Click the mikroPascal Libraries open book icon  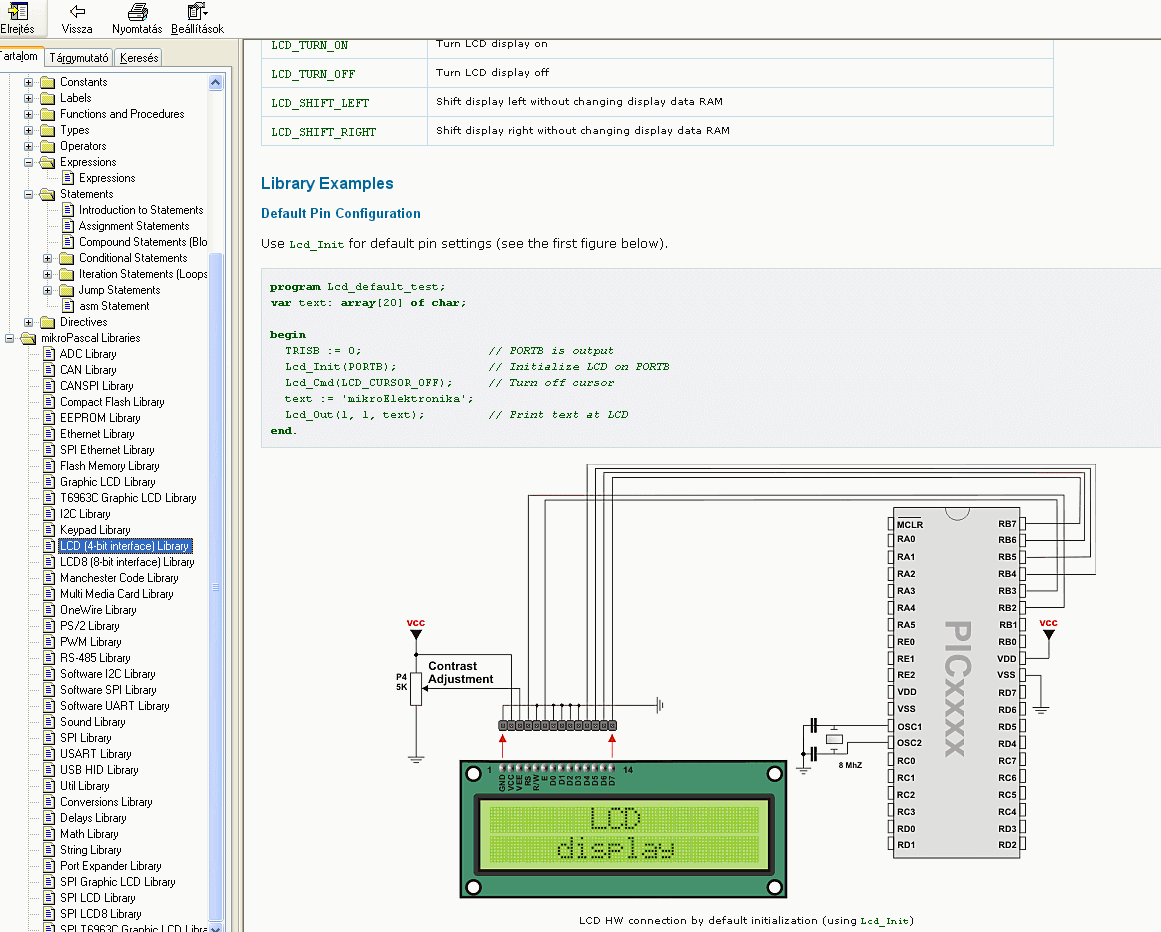(28, 338)
